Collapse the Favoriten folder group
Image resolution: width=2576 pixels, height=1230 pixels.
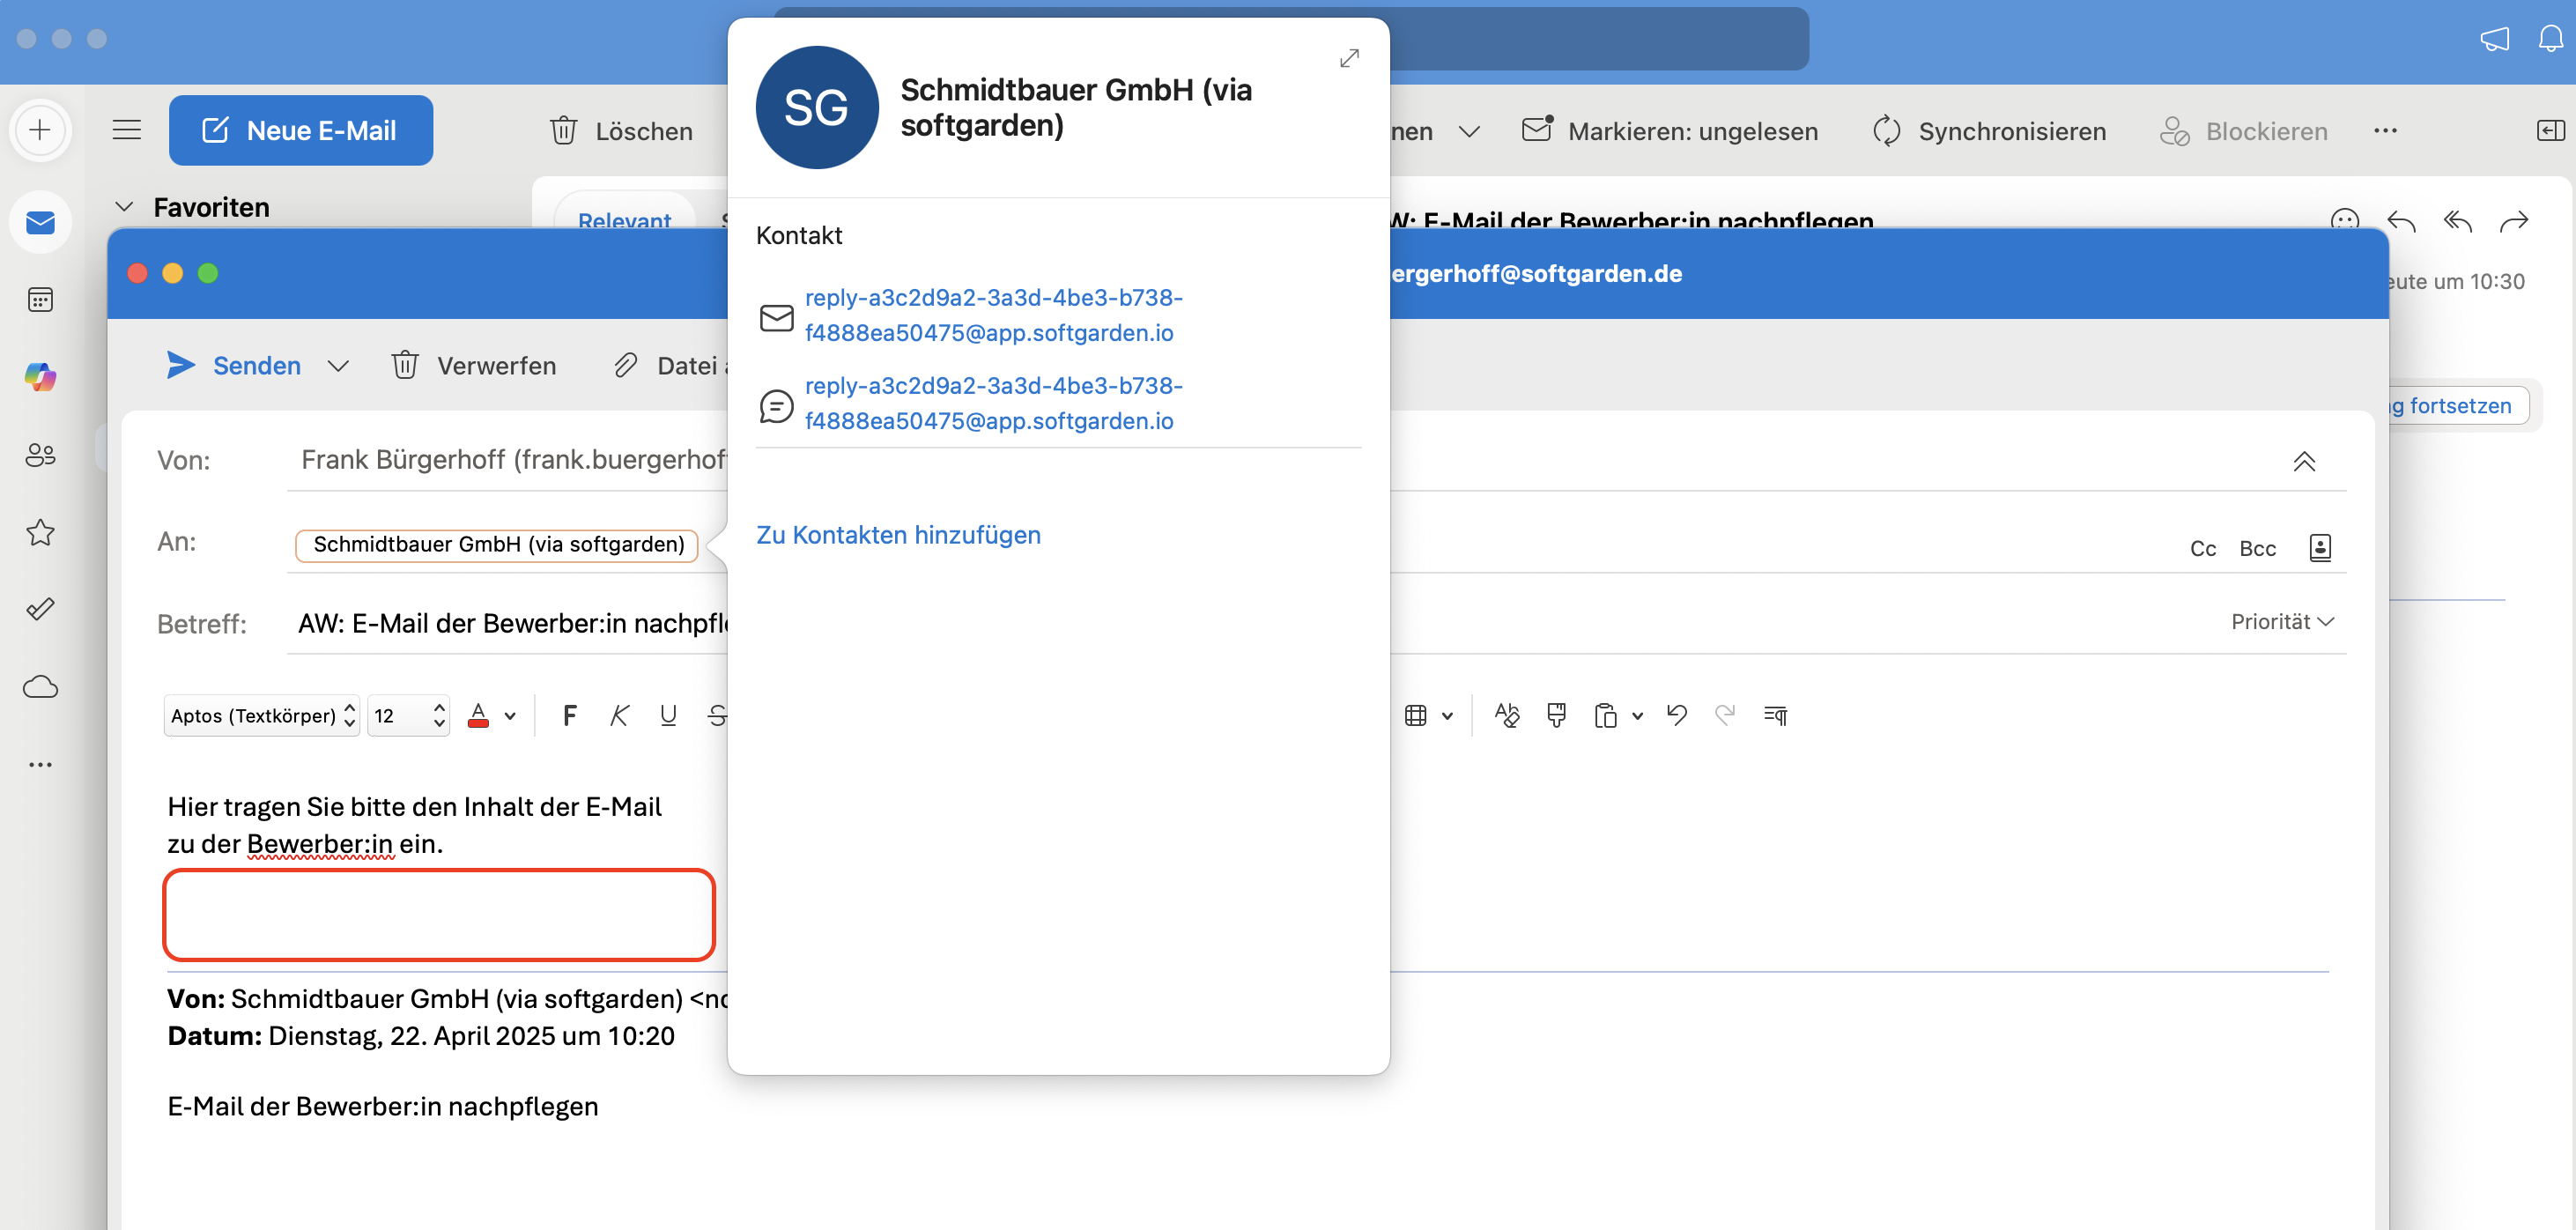[124, 207]
